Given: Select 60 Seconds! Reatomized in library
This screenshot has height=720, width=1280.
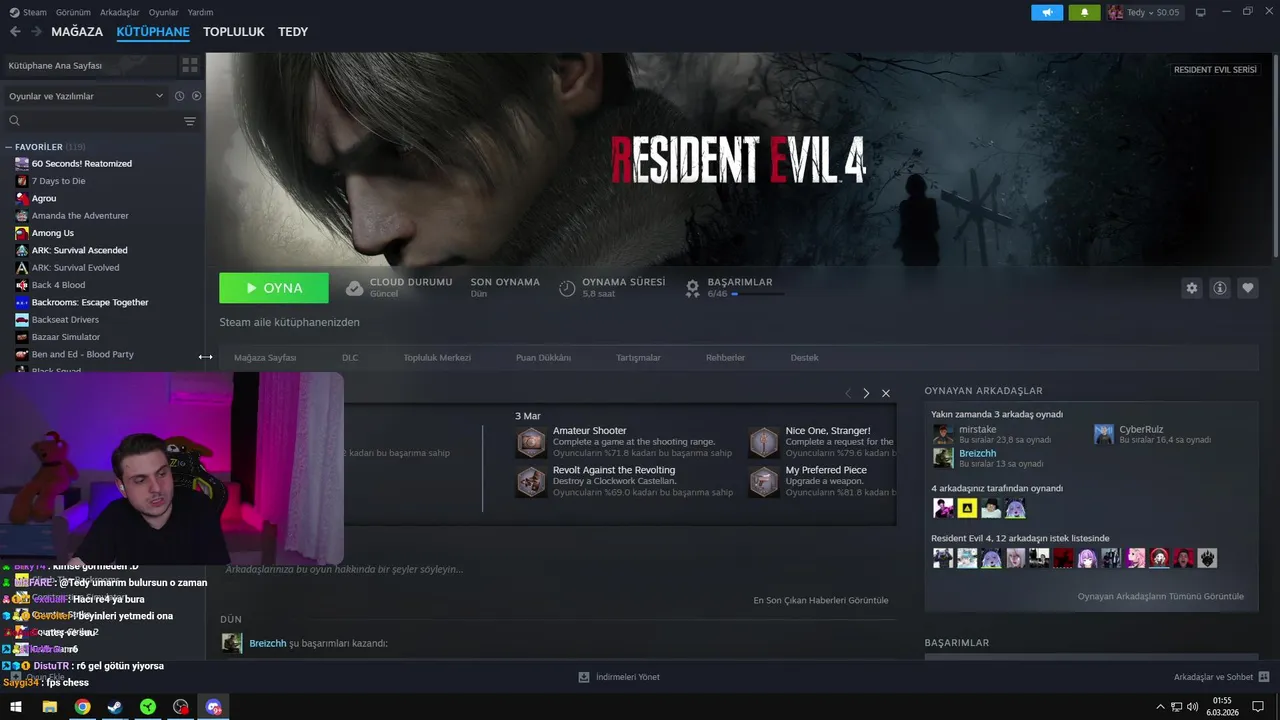Looking at the screenshot, I should click(x=82, y=164).
